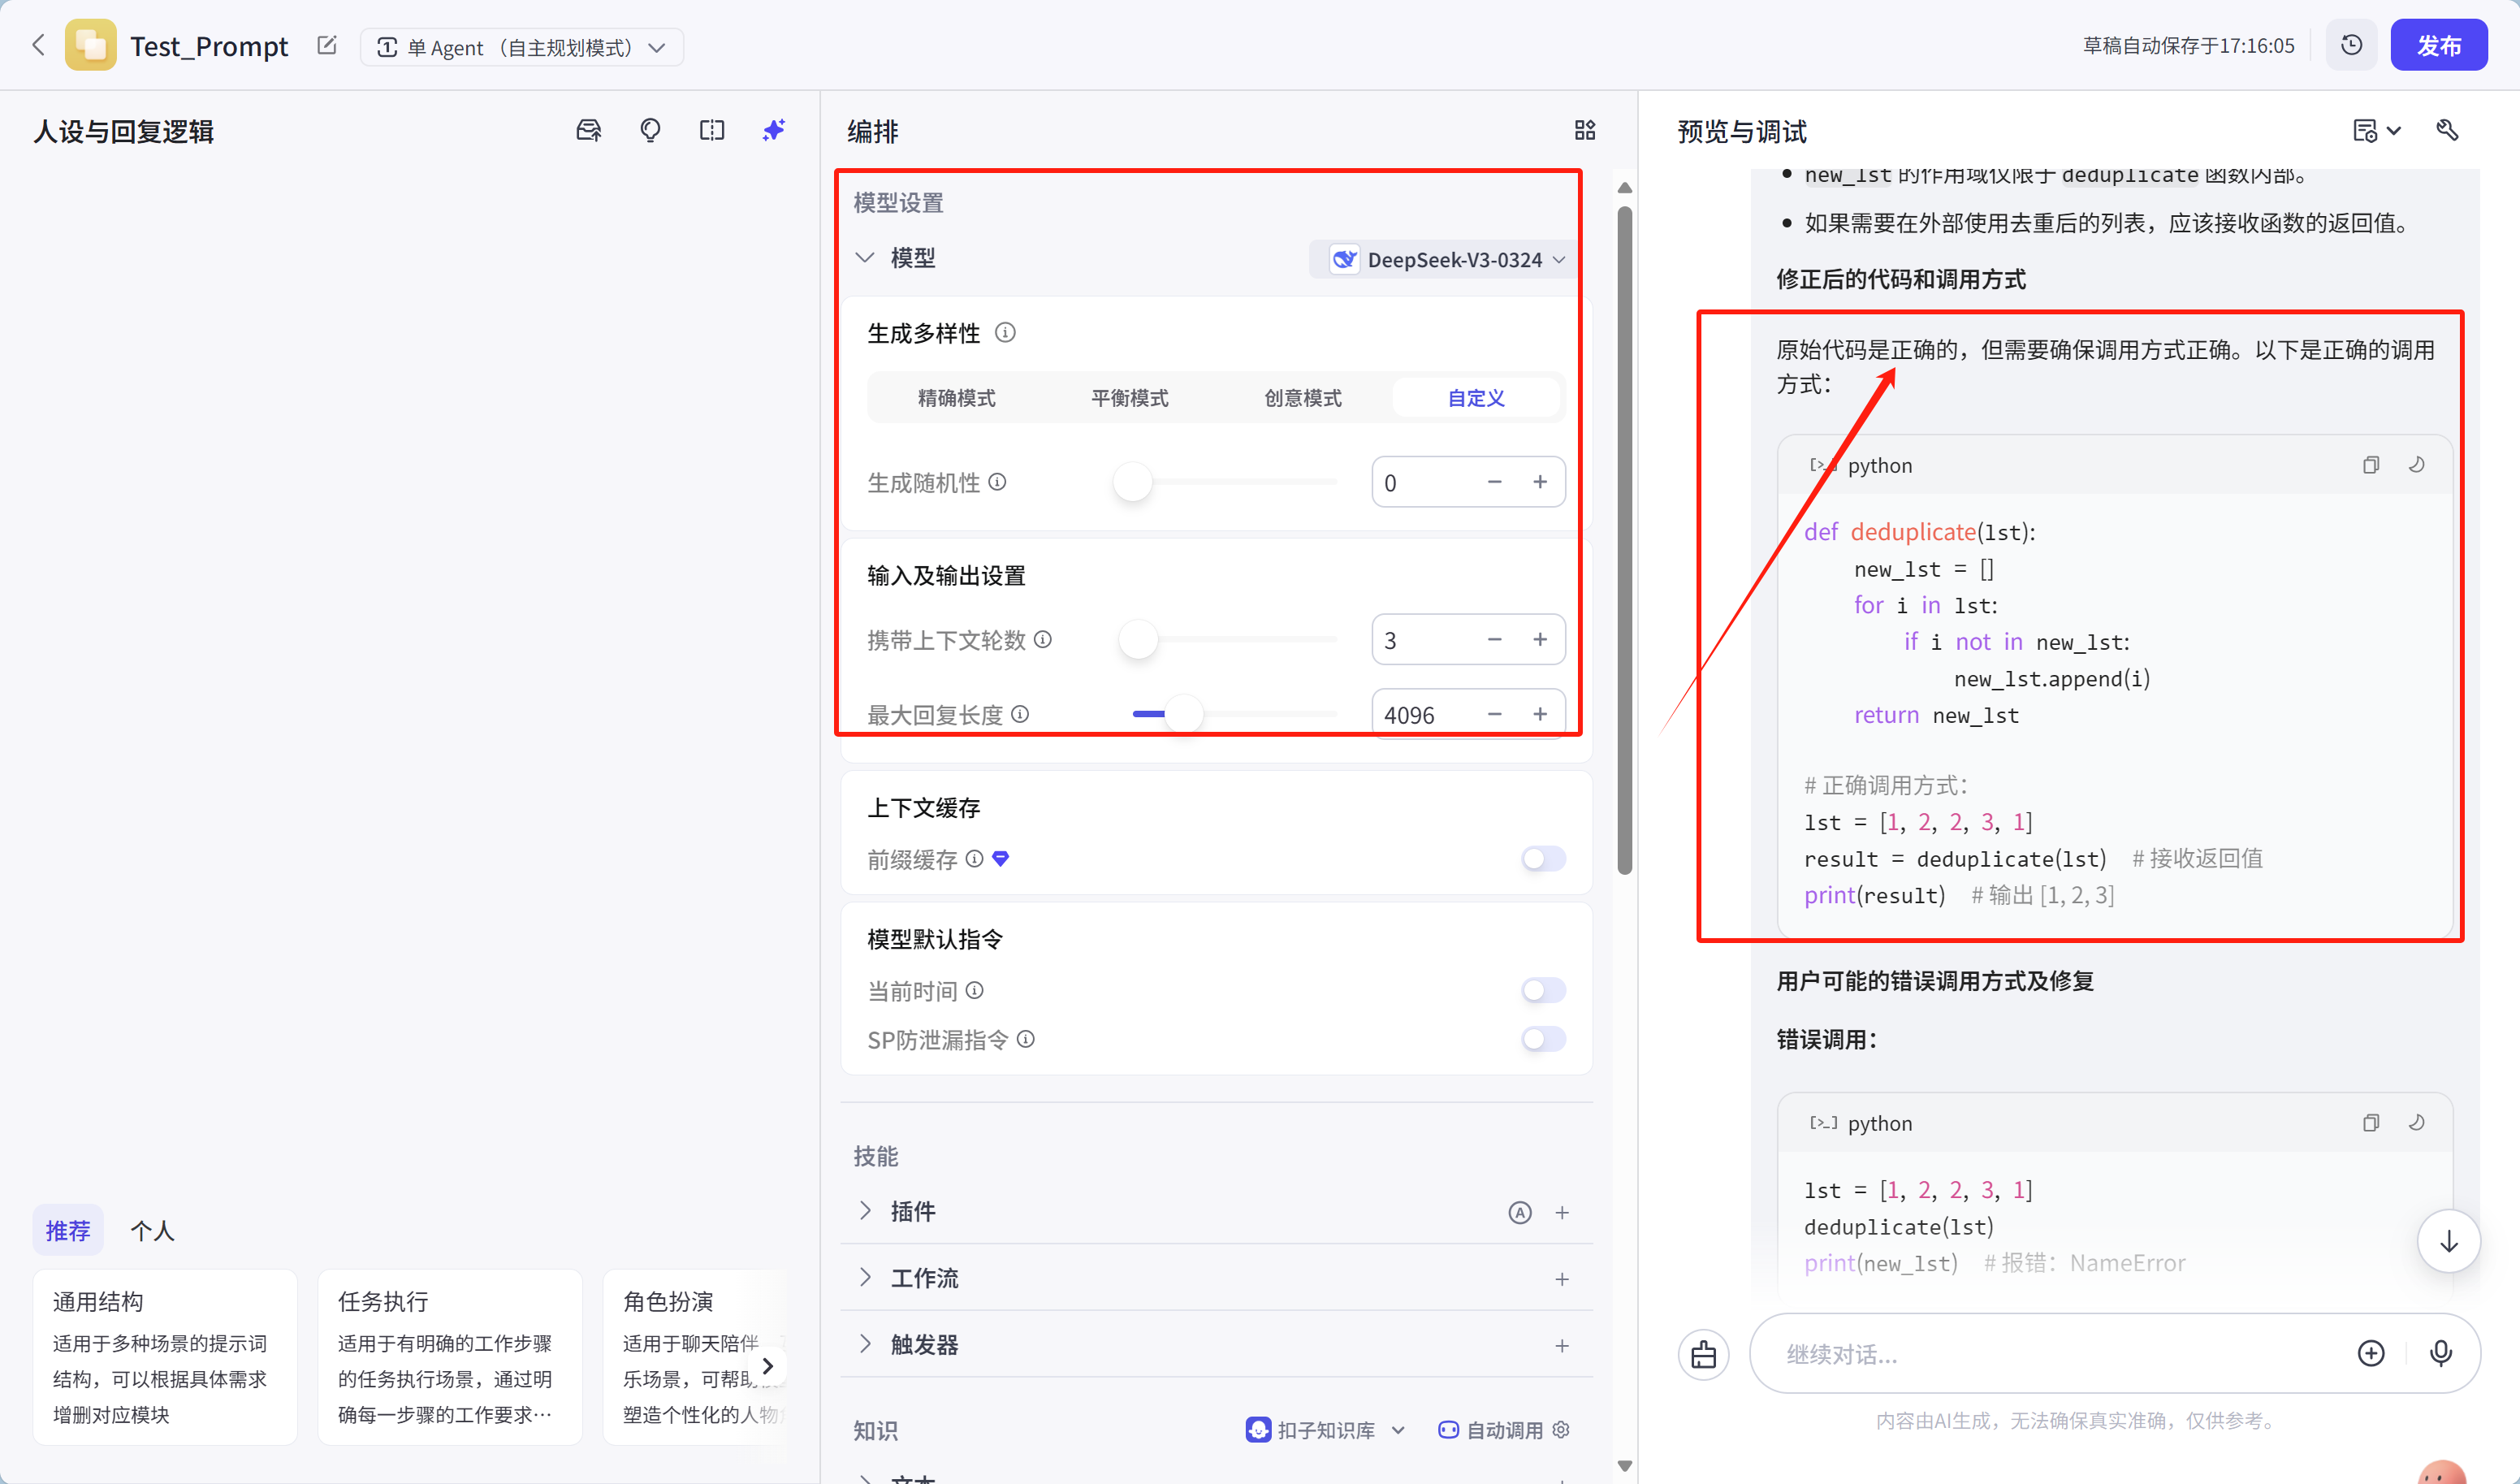Screen dimensions: 2520x1484
Task: Click the microphone voice input icon
Action: click(x=2440, y=1353)
